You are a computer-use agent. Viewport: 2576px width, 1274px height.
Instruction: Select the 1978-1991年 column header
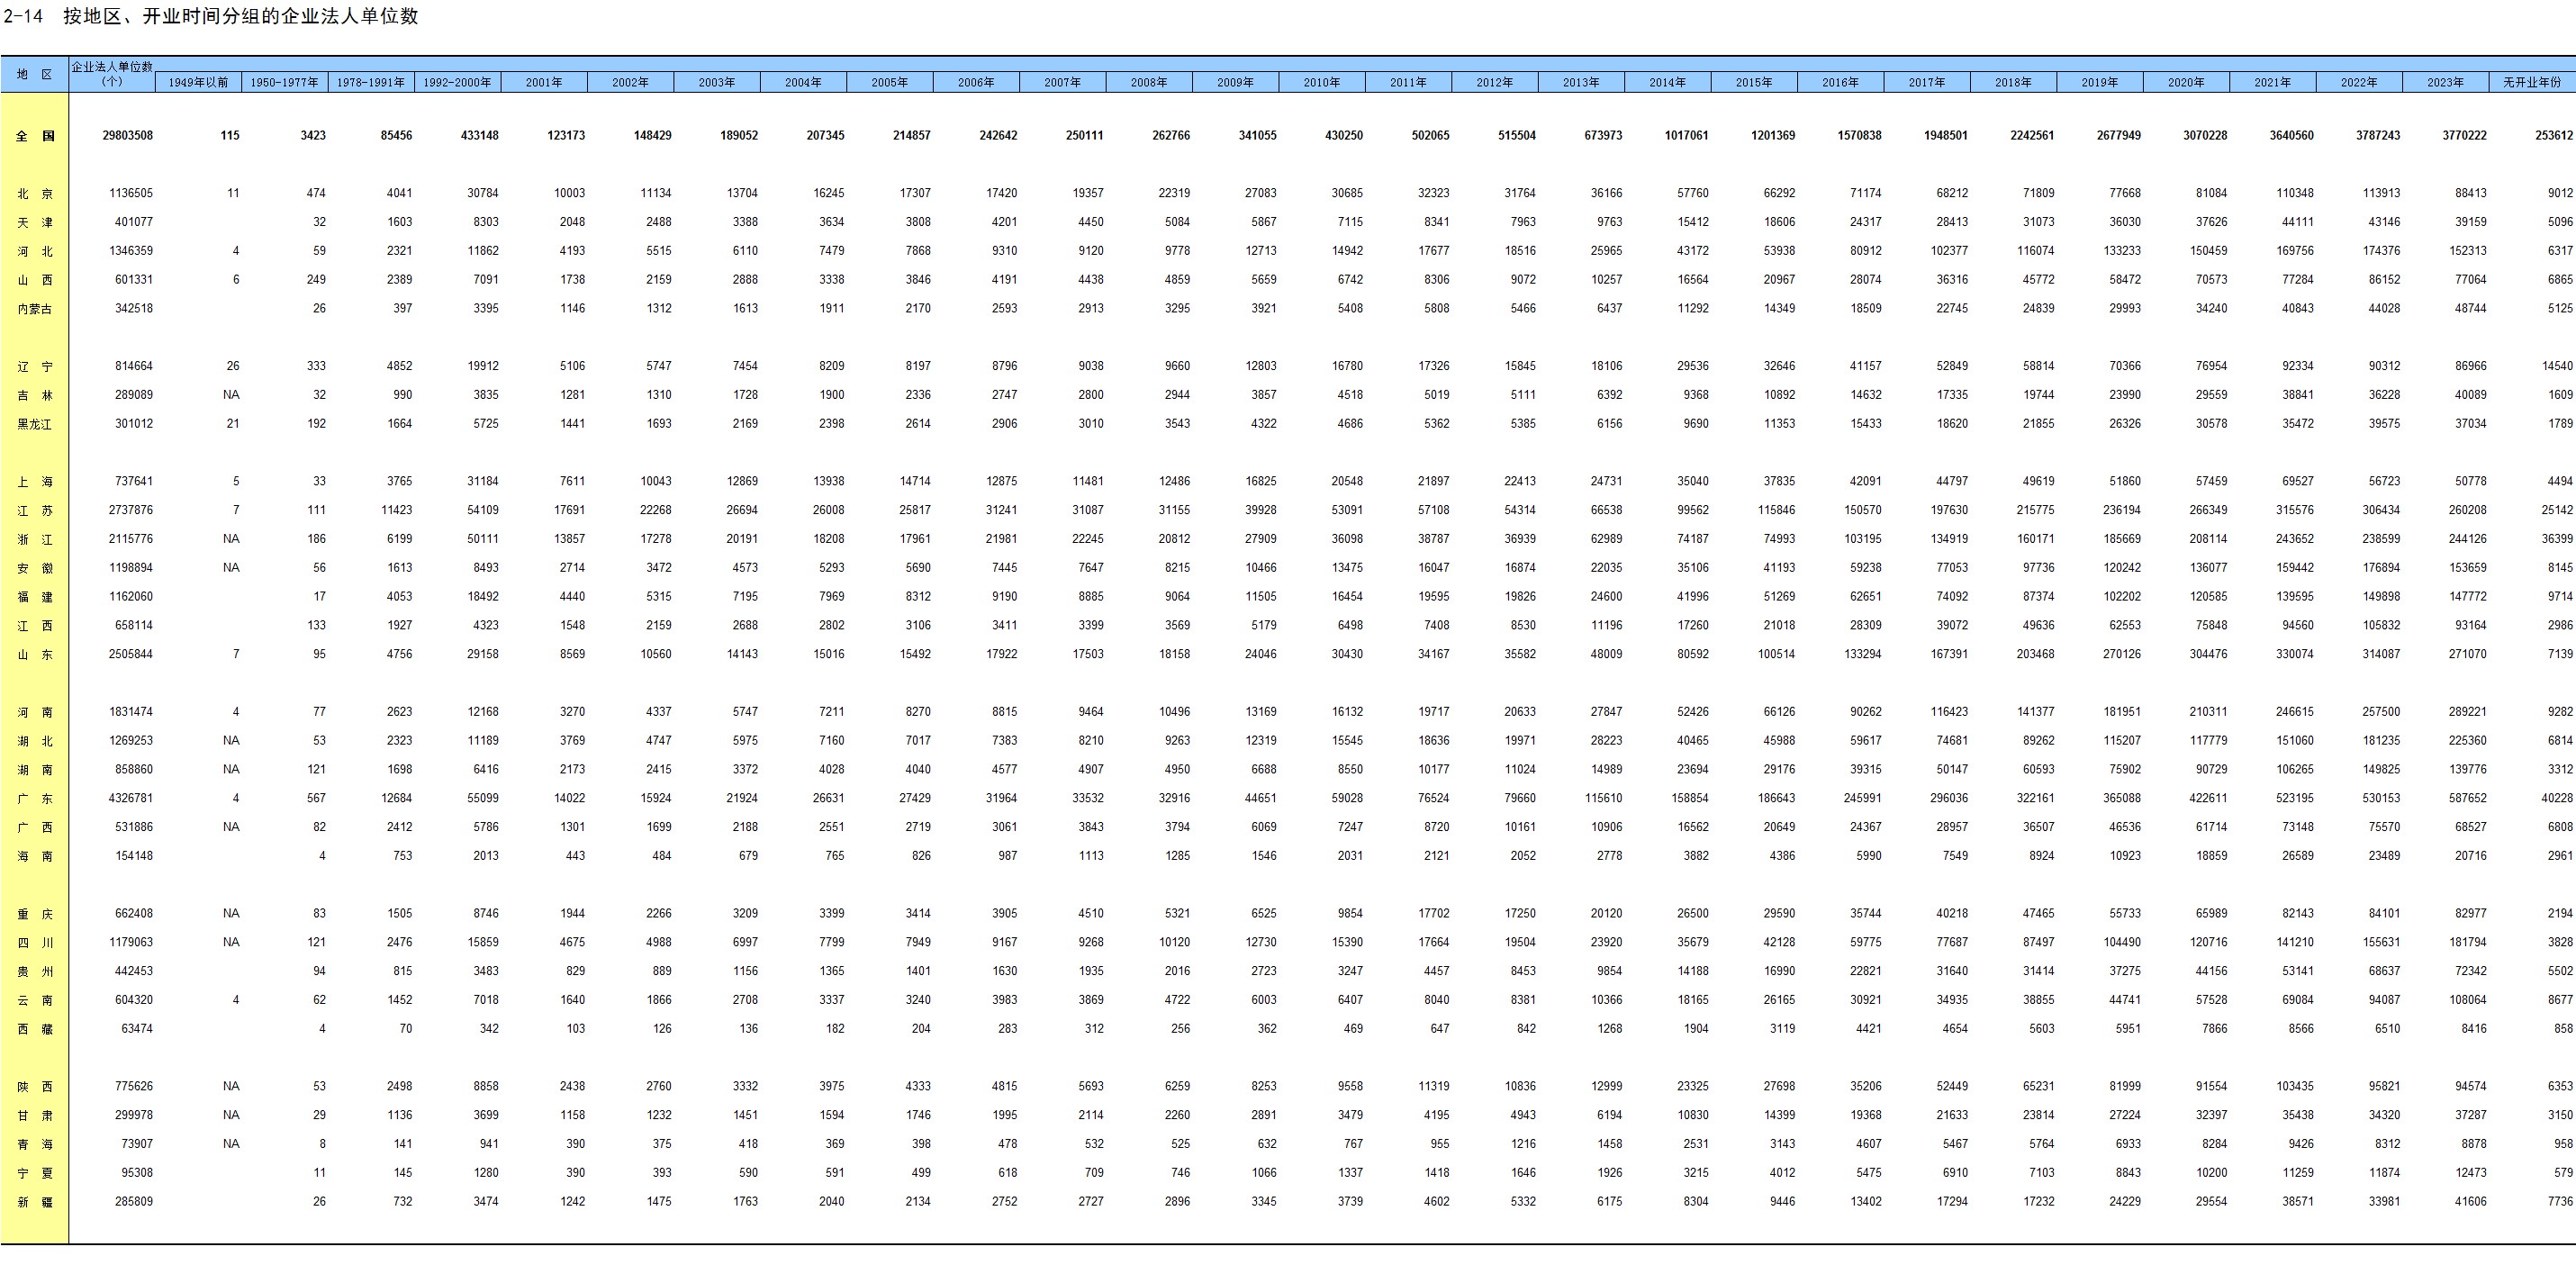(371, 82)
